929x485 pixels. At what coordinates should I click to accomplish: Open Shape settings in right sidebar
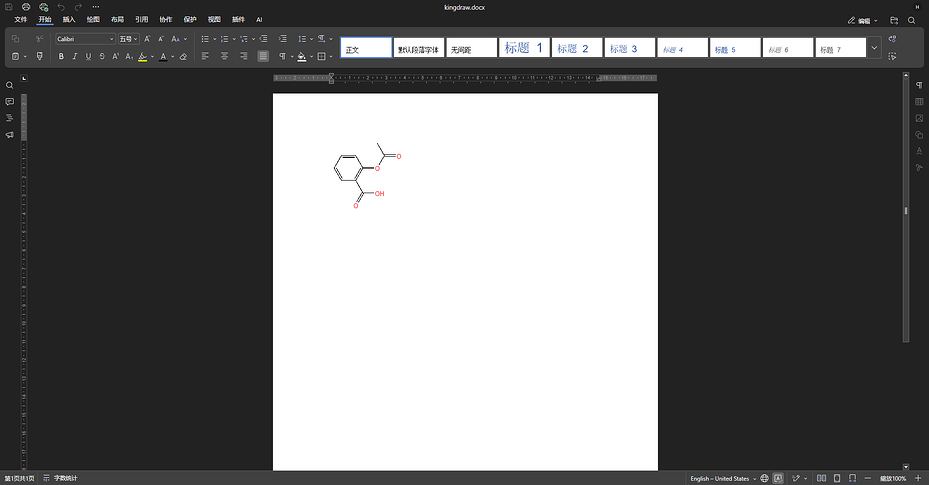coord(919,135)
